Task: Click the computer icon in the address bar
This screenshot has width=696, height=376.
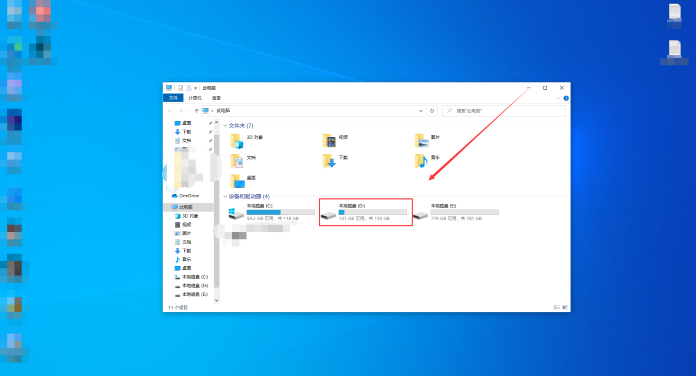Action: [206, 111]
